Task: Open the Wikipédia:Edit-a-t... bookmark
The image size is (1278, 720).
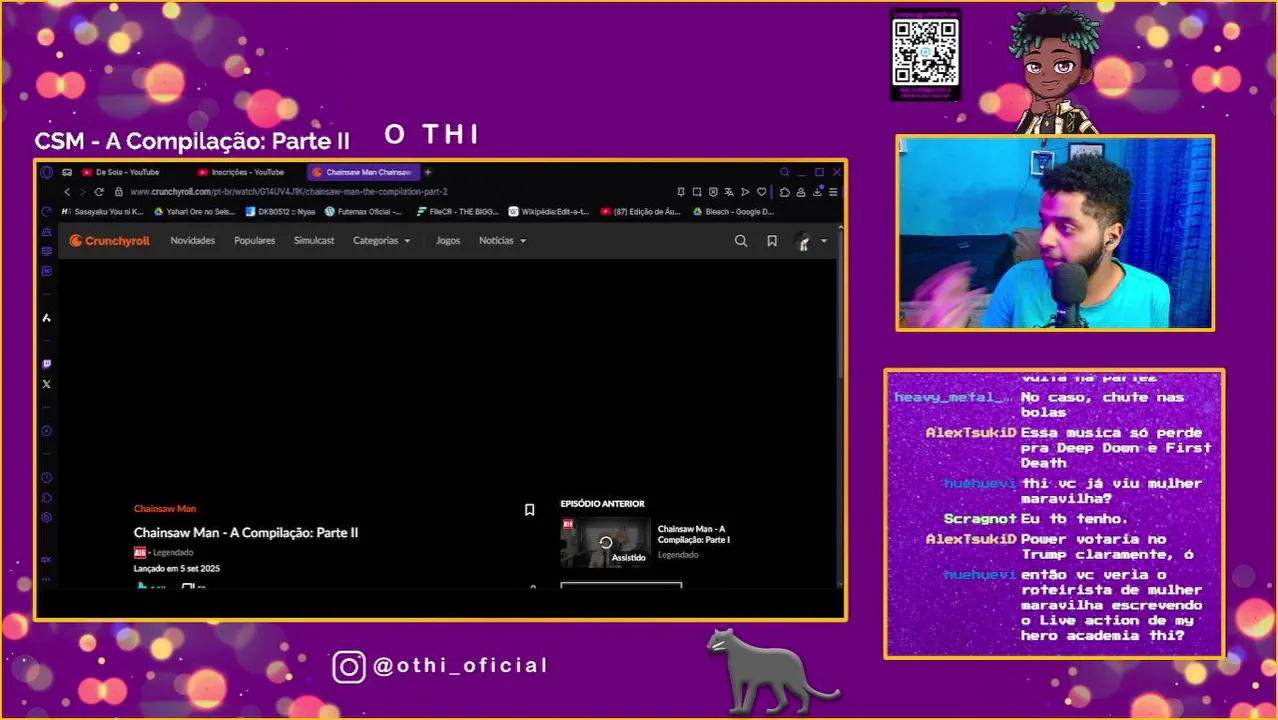Action: tap(549, 212)
